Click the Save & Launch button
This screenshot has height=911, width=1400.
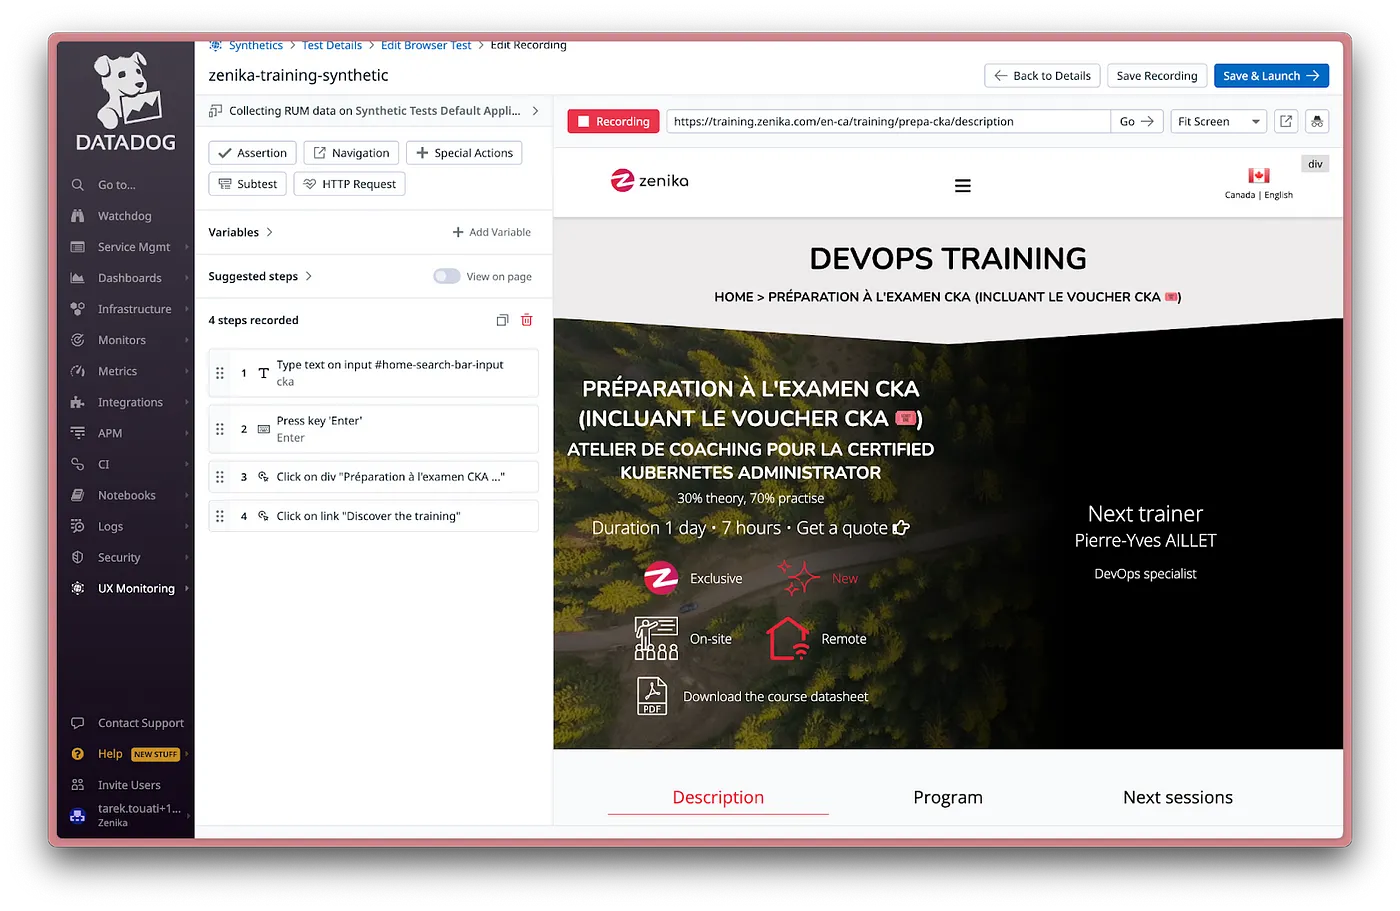[1271, 76]
